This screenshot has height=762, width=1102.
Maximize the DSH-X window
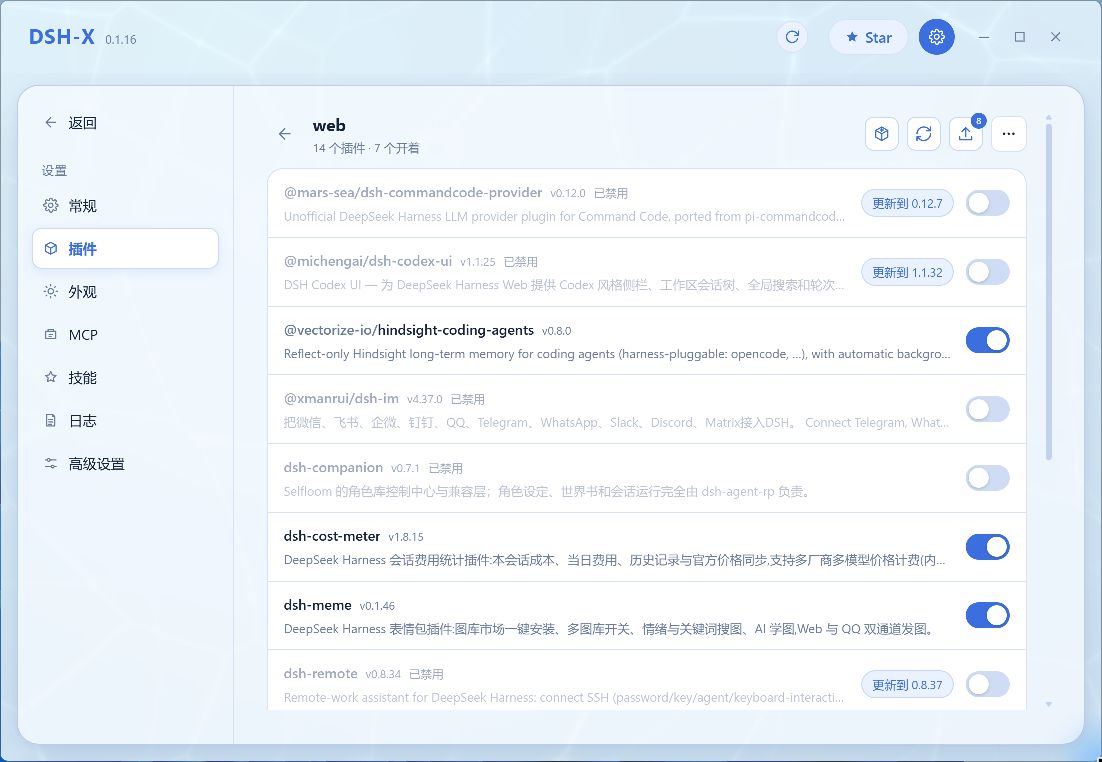click(1020, 37)
